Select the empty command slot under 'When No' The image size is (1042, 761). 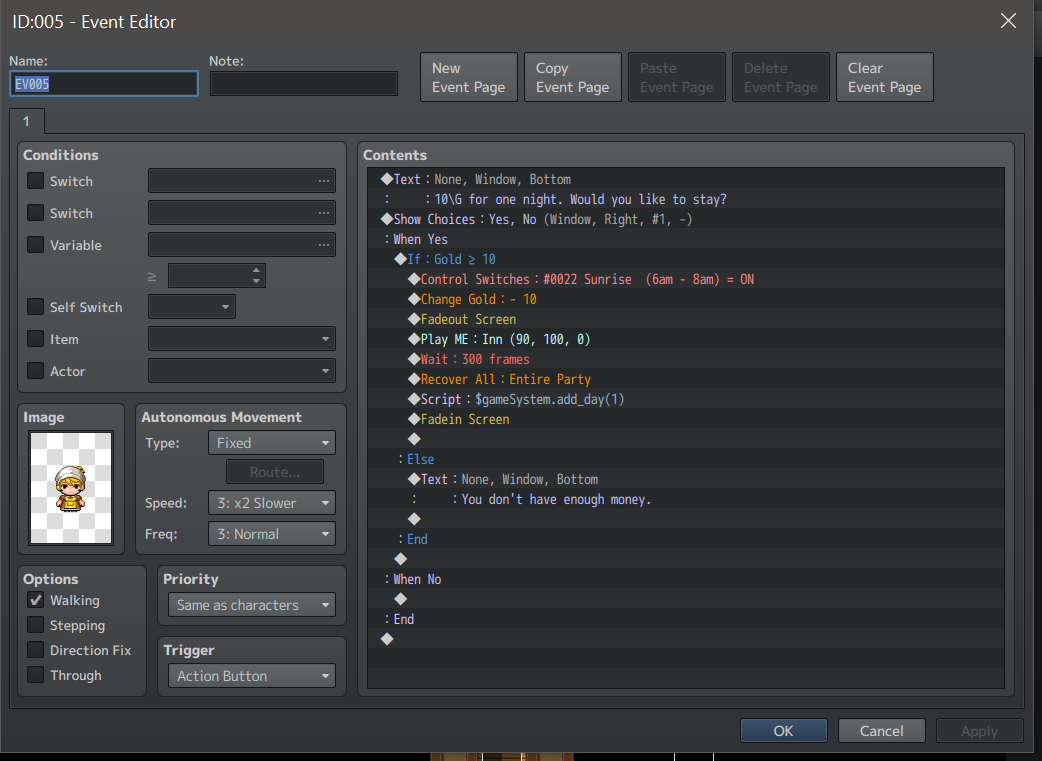coord(686,599)
